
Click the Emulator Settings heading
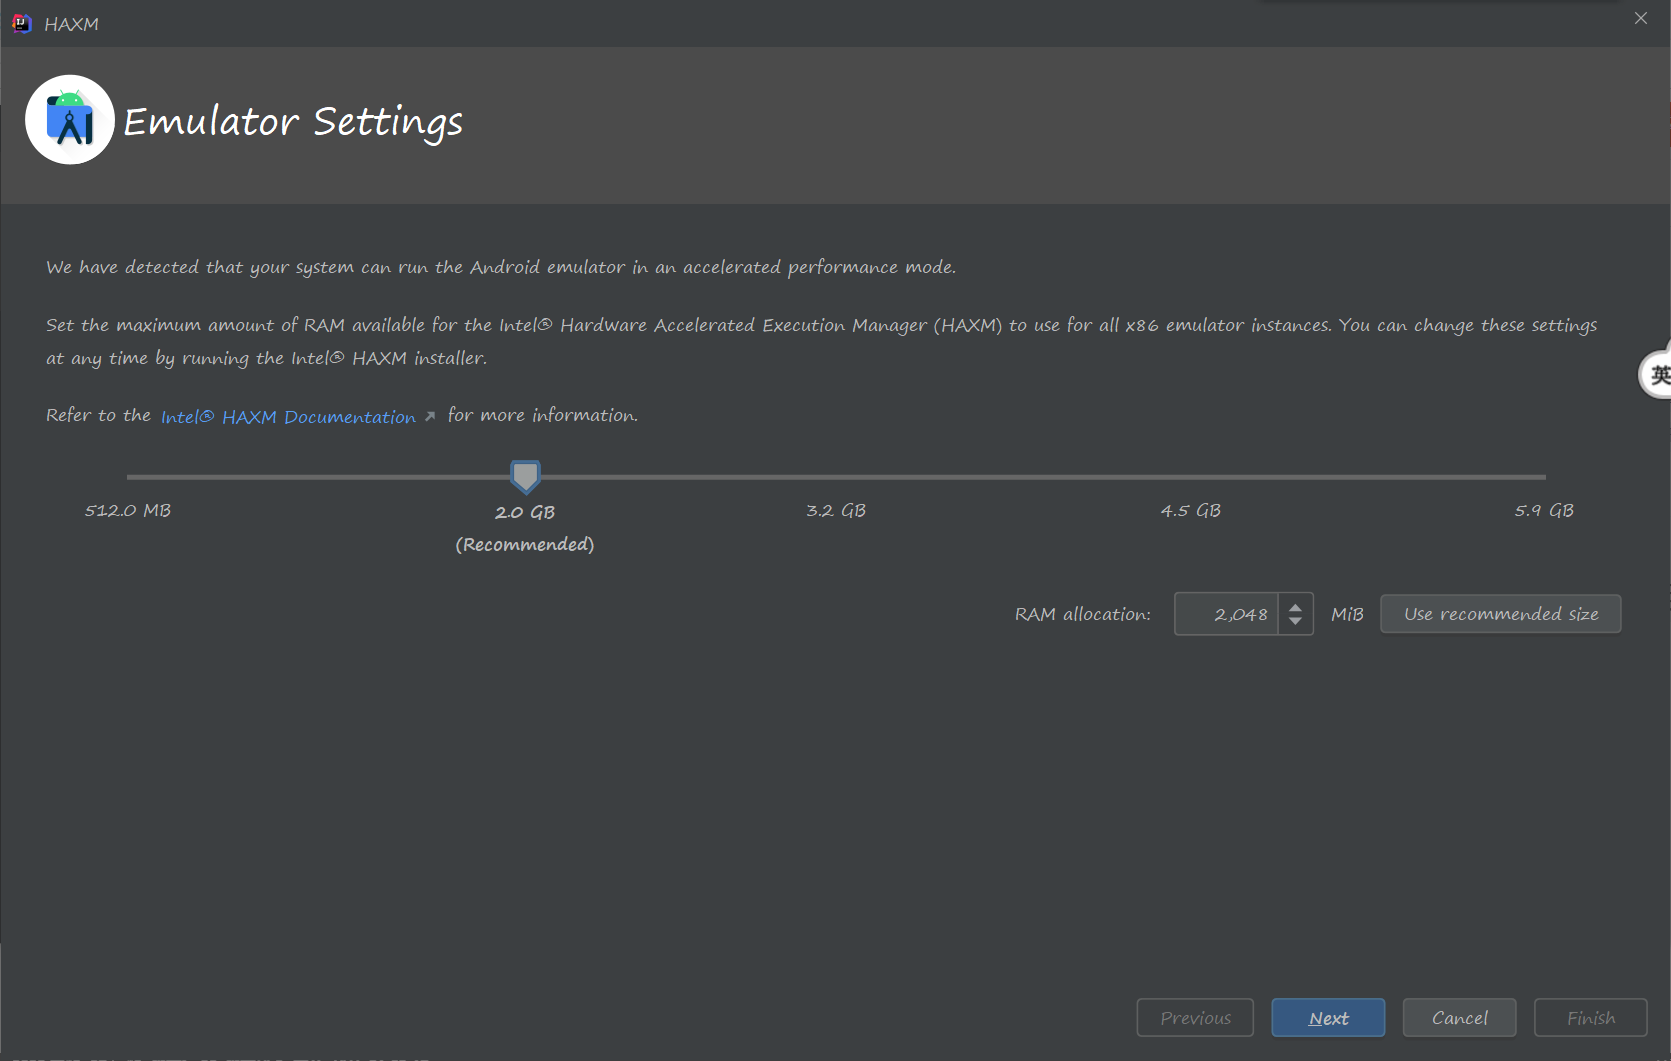(293, 122)
